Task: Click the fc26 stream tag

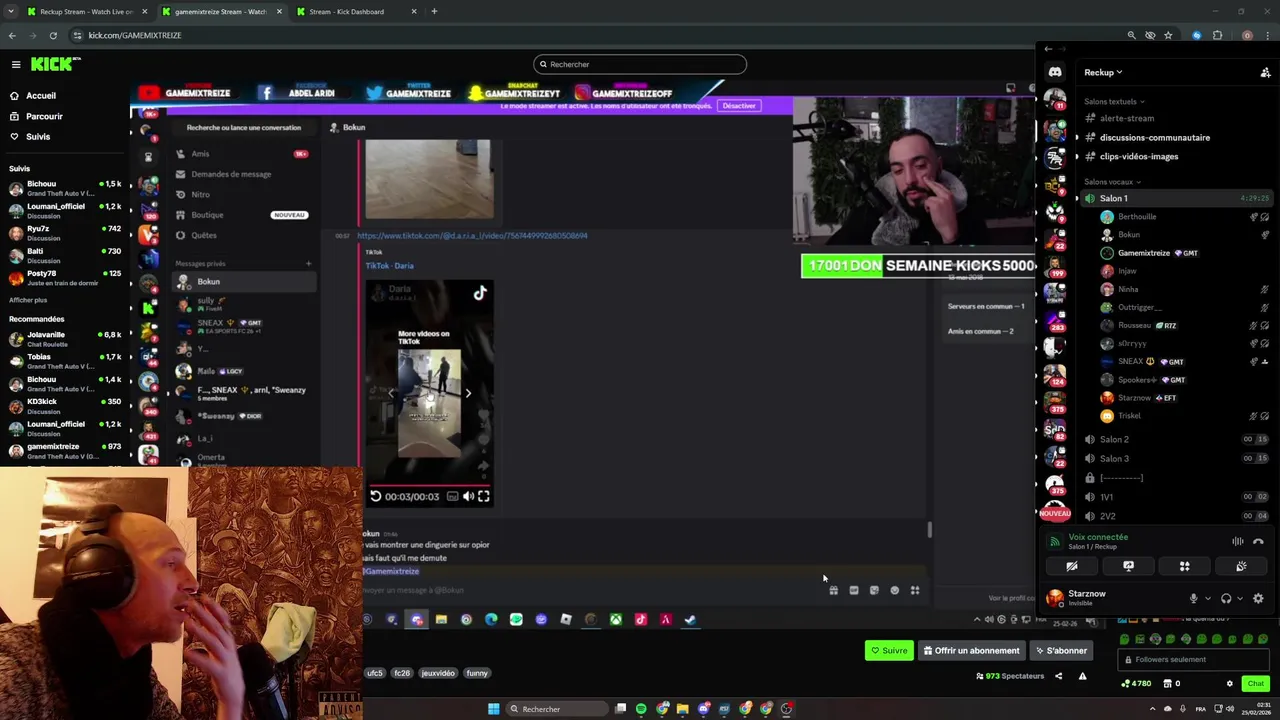Action: (401, 673)
